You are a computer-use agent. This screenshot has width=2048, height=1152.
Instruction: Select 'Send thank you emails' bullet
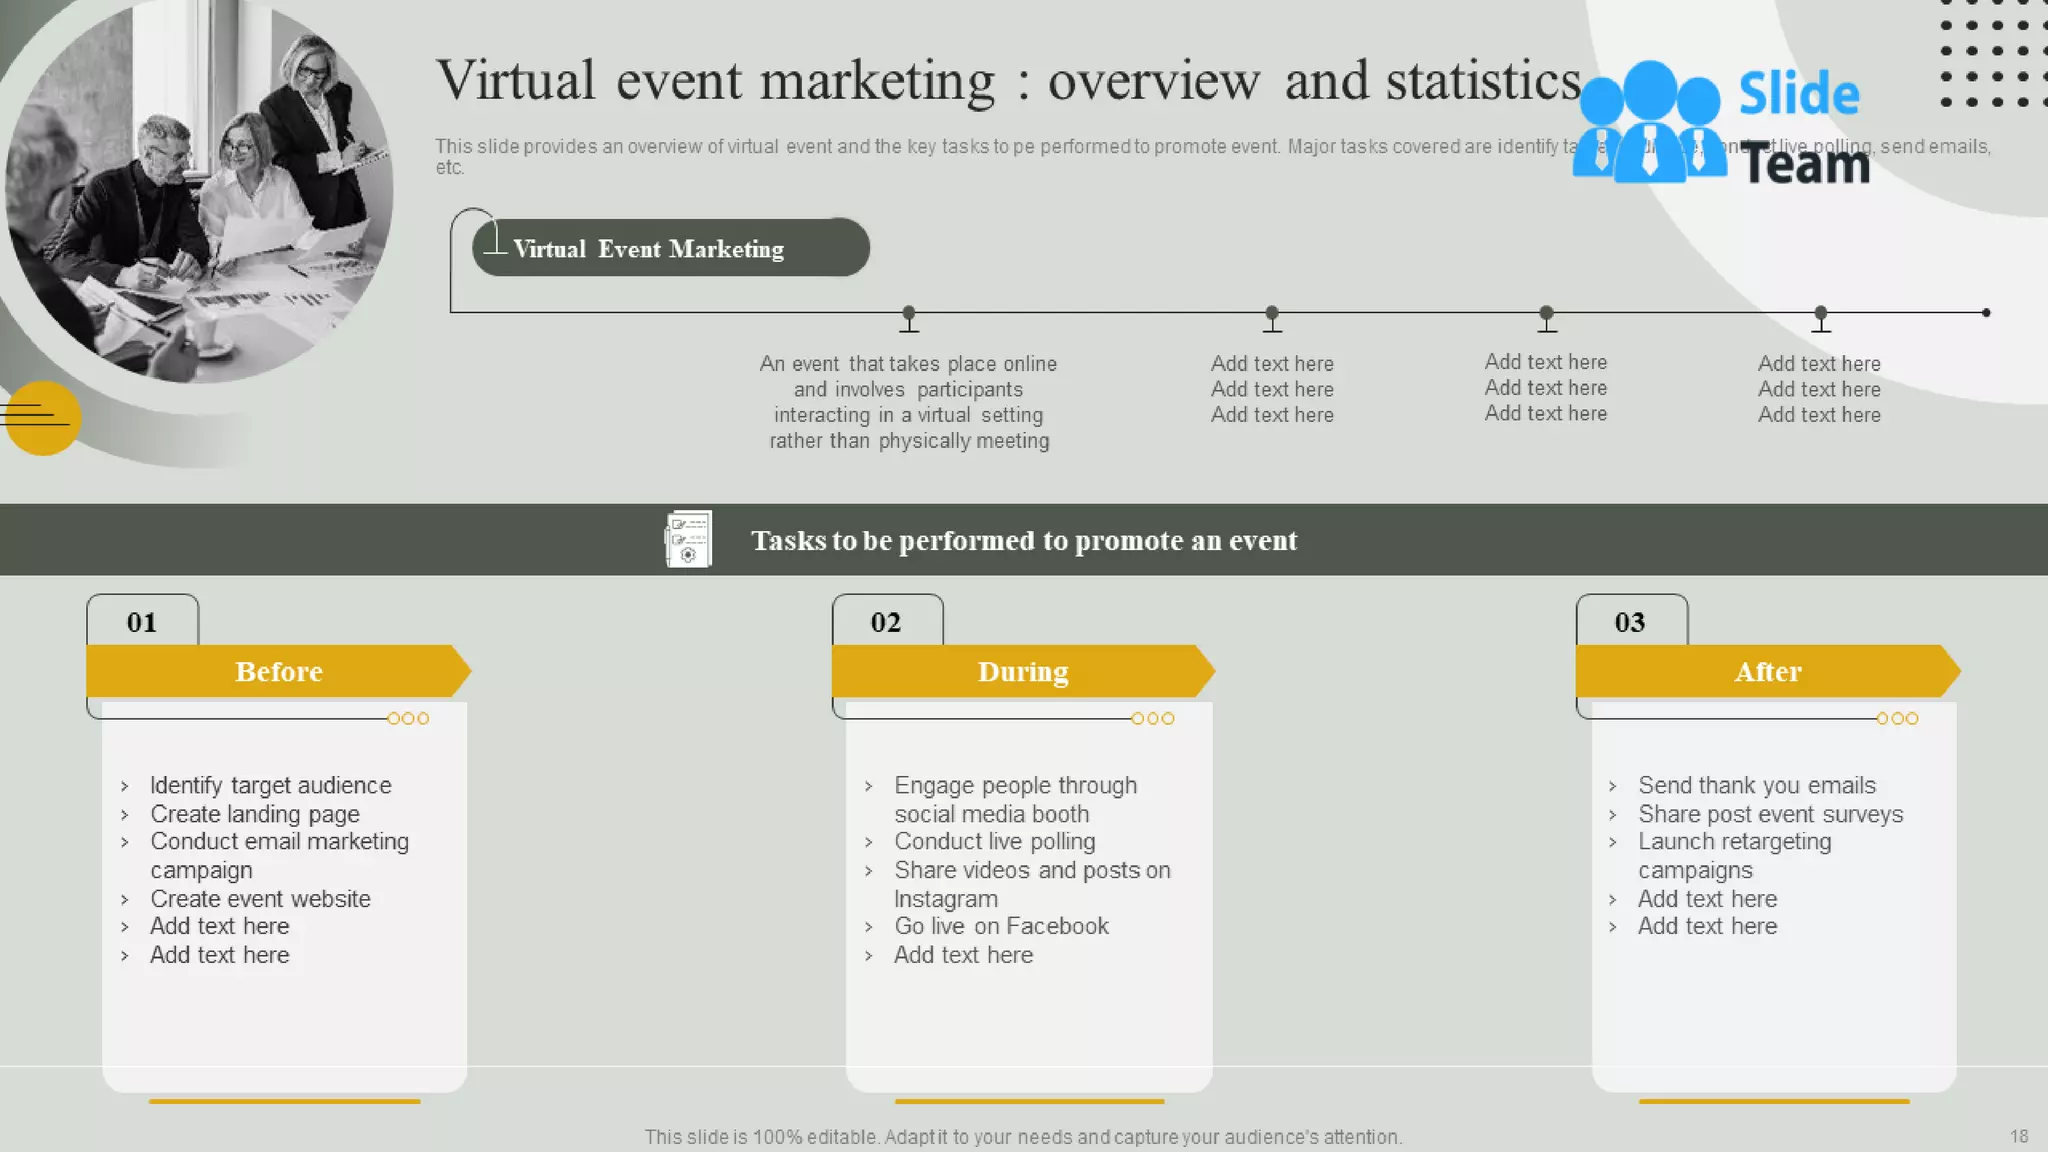click(x=1757, y=785)
